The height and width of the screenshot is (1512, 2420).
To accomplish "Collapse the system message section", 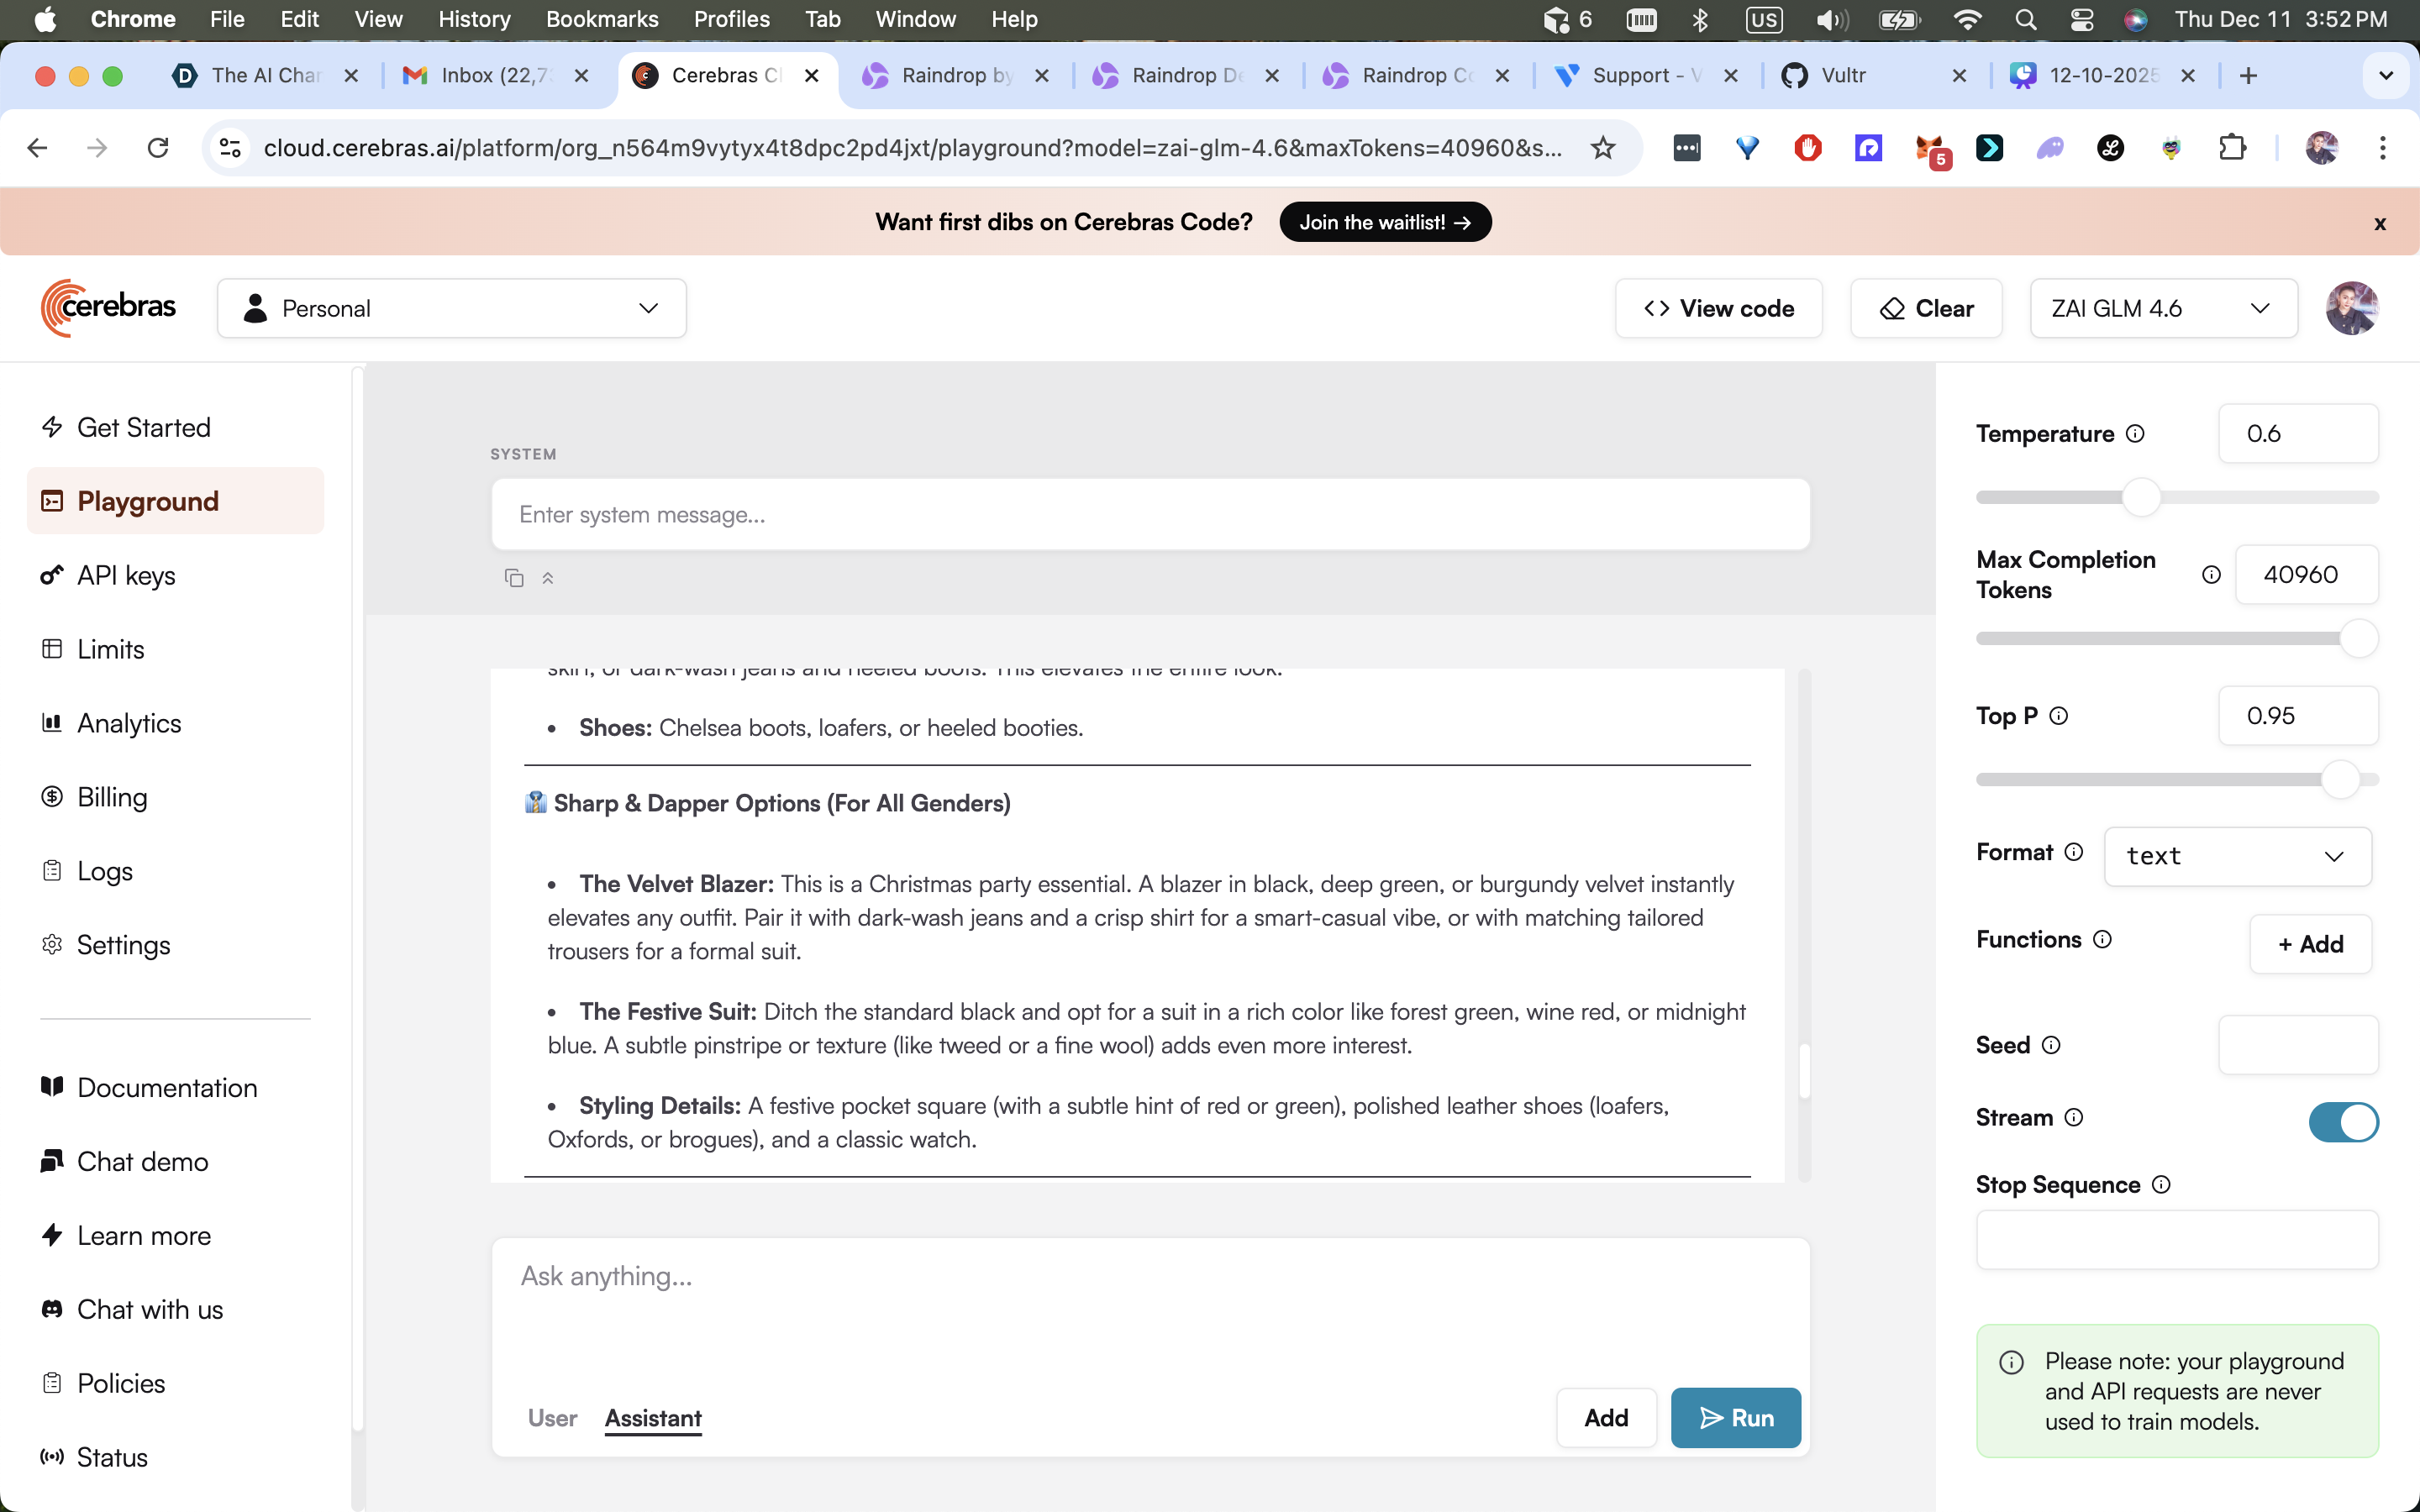I will tap(548, 578).
